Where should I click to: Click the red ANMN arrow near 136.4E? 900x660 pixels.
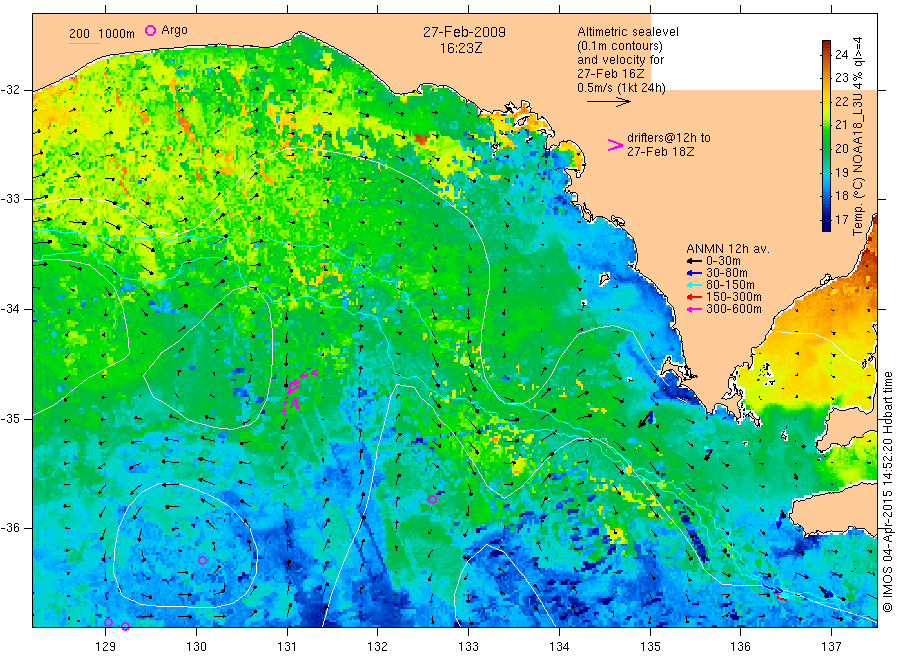tap(781, 598)
